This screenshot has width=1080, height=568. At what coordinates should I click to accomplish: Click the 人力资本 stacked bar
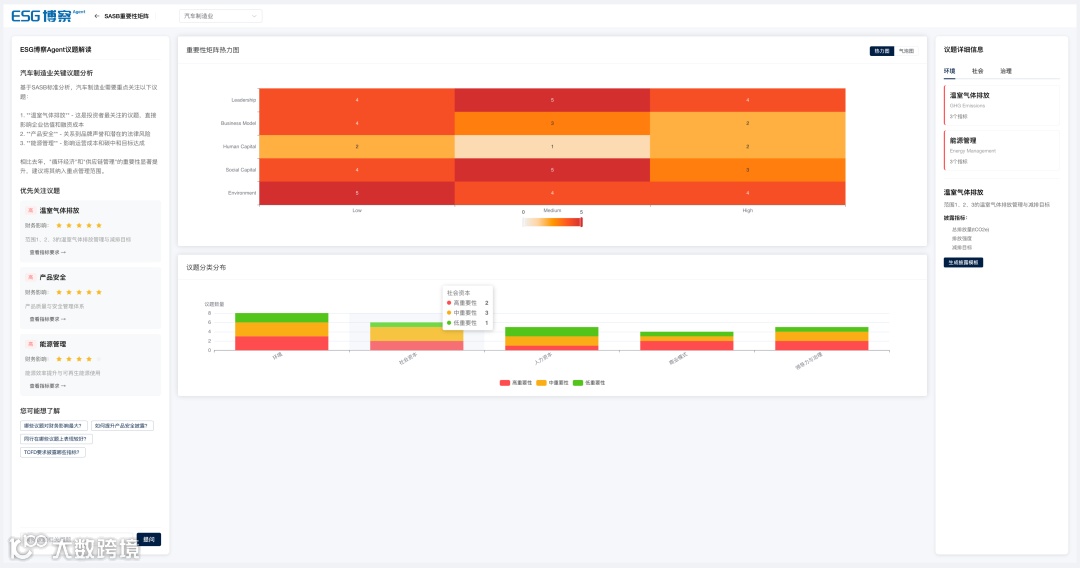pyautogui.click(x=552, y=339)
